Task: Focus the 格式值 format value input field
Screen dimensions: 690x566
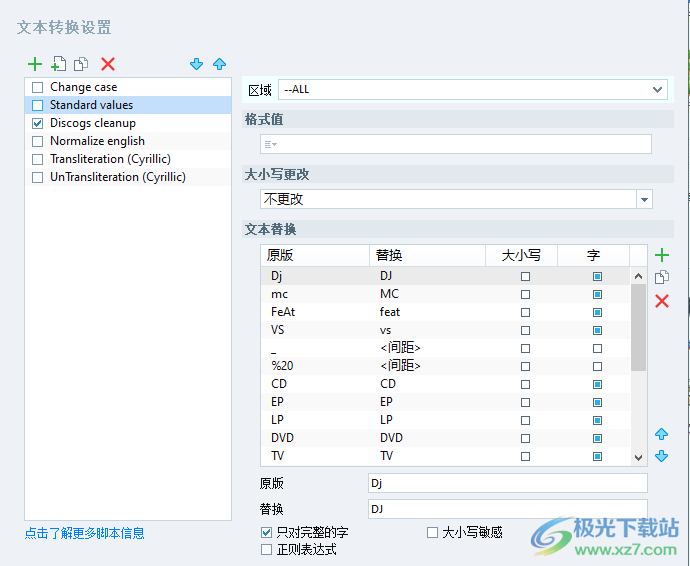Action: click(456, 144)
